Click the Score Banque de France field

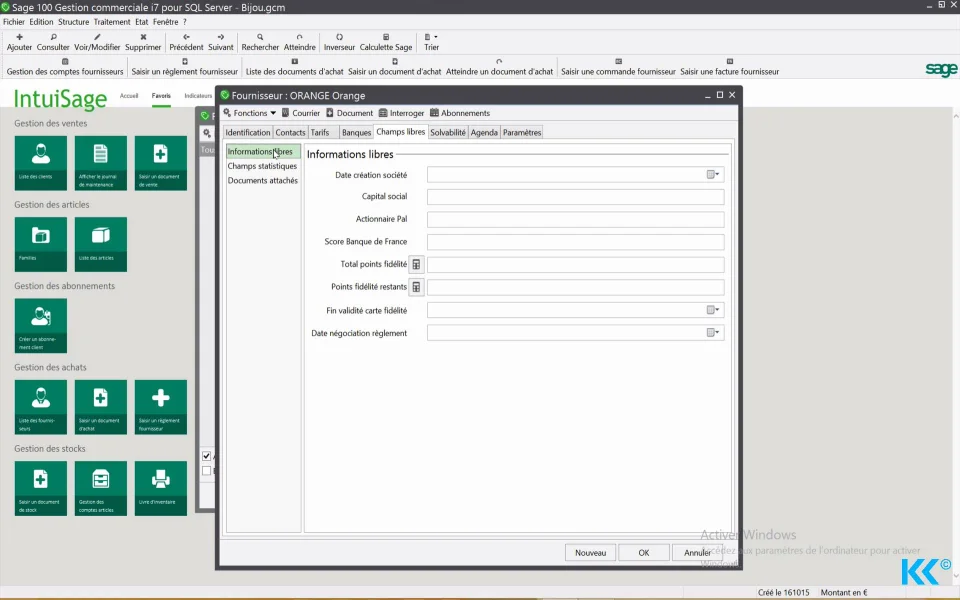click(576, 242)
